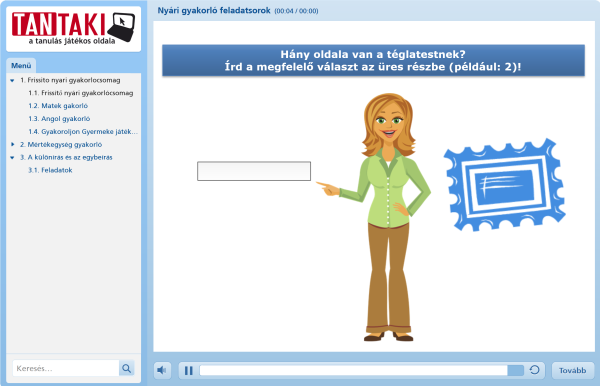Open the 3.1. Feladatok item
The width and height of the screenshot is (600, 386).
coord(50,170)
